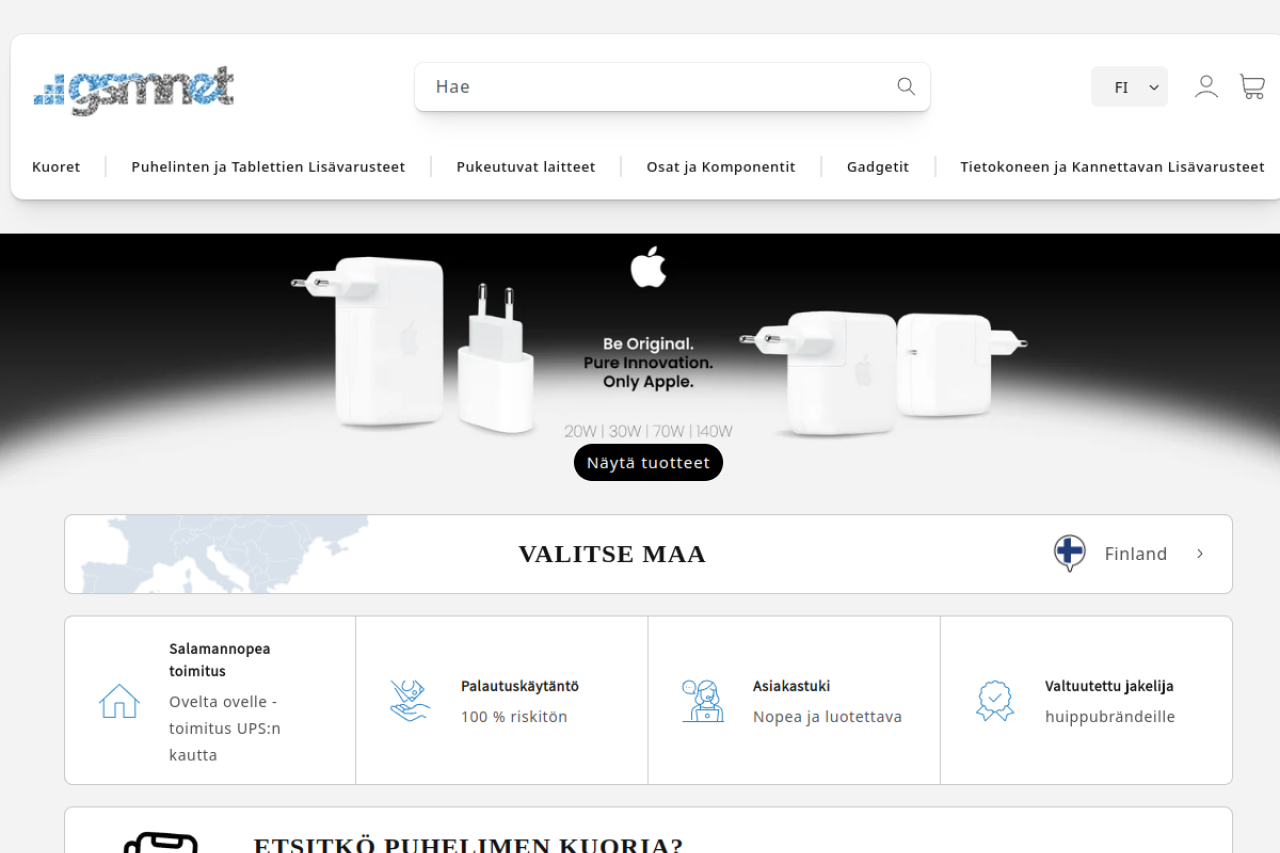Click the return policy hand icon
The height and width of the screenshot is (853, 1280).
coord(410,700)
